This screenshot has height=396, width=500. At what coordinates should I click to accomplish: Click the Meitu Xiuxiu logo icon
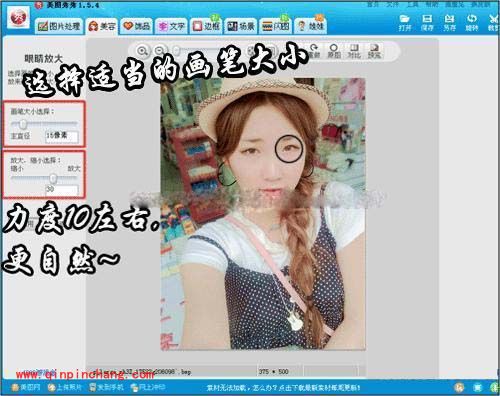pyautogui.click(x=17, y=18)
